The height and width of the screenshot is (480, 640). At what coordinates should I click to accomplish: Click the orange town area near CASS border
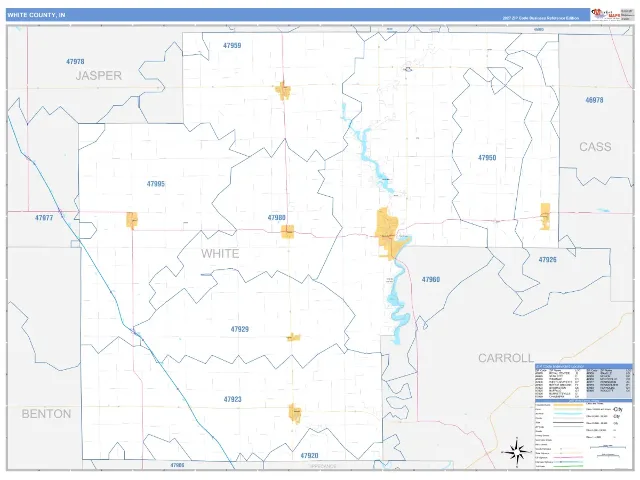(x=545, y=216)
